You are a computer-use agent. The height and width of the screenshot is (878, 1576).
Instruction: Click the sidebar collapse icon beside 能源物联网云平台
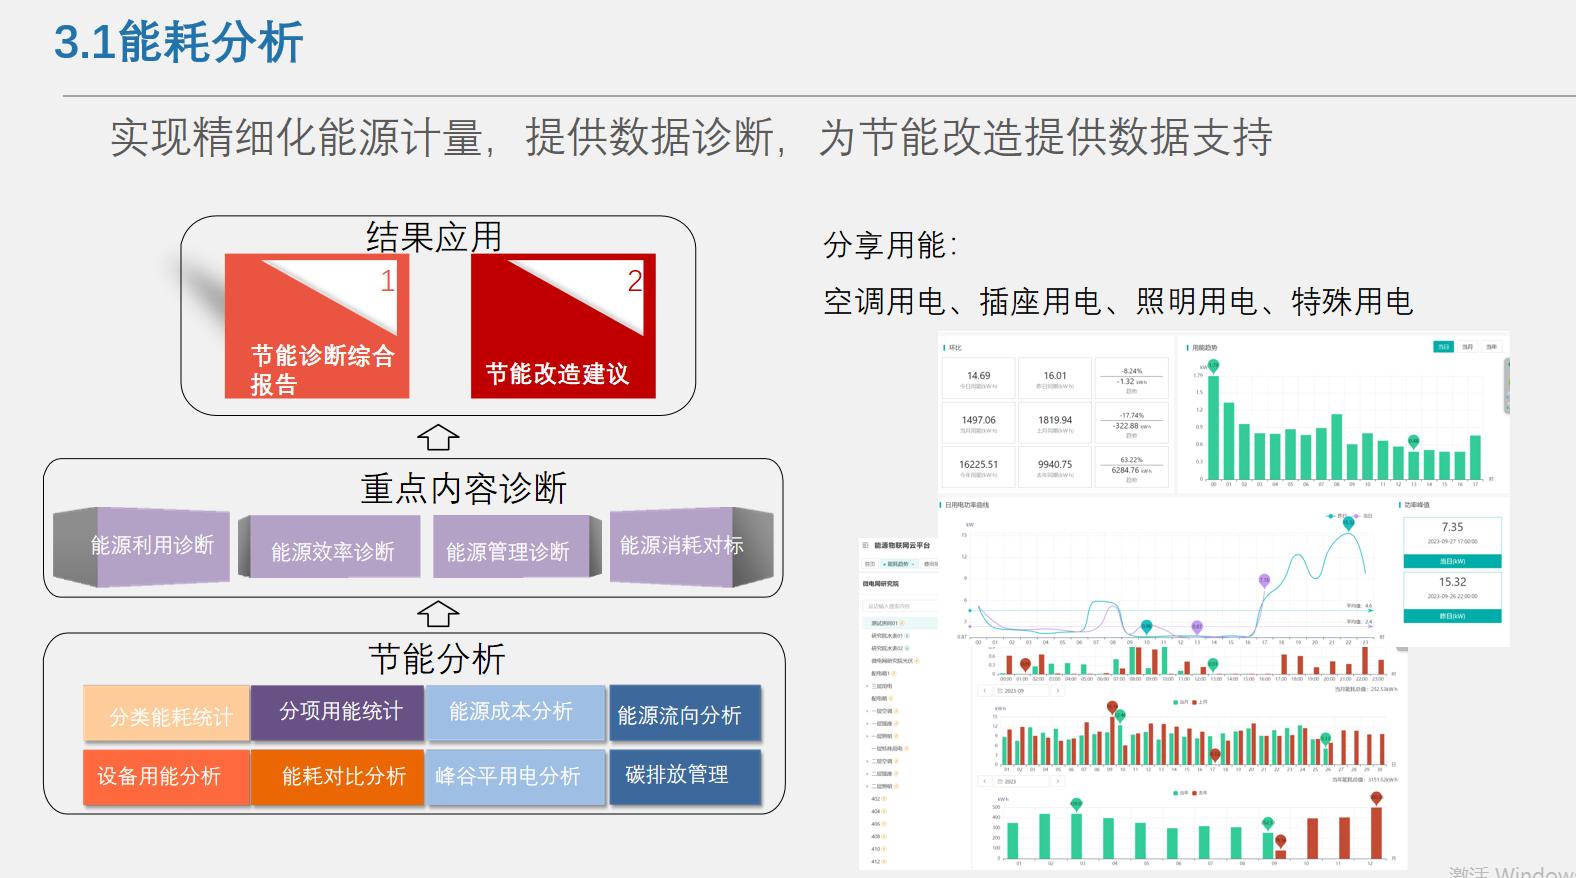[x=865, y=545]
